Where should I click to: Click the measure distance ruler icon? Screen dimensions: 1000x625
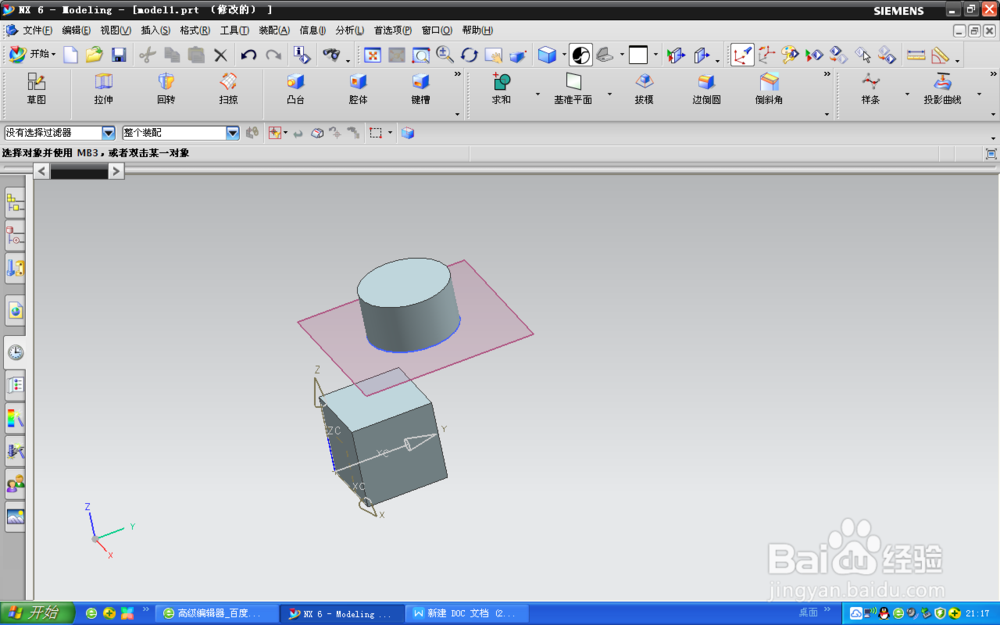tap(916, 55)
